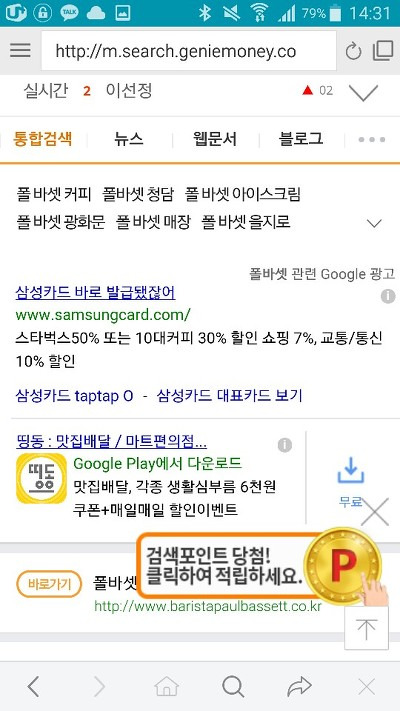Expand the real-time trending keywords chevron
400x711 pixels.
coord(363,92)
